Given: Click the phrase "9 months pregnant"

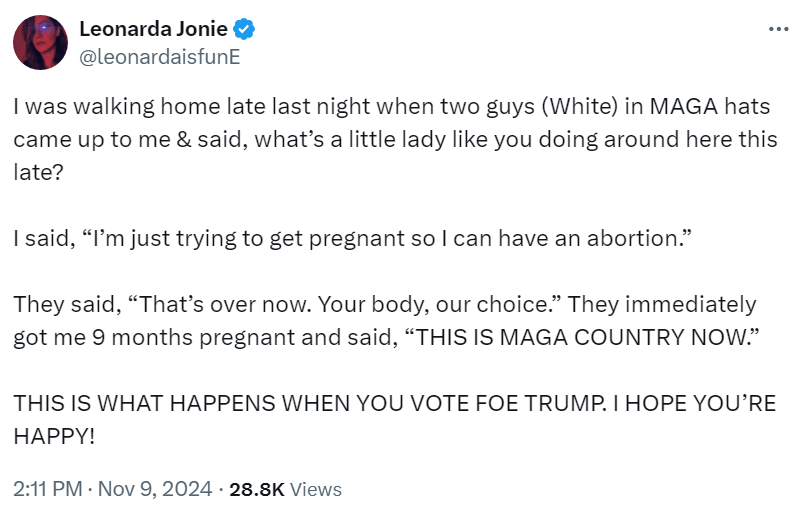Looking at the screenshot, I should tap(189, 337).
